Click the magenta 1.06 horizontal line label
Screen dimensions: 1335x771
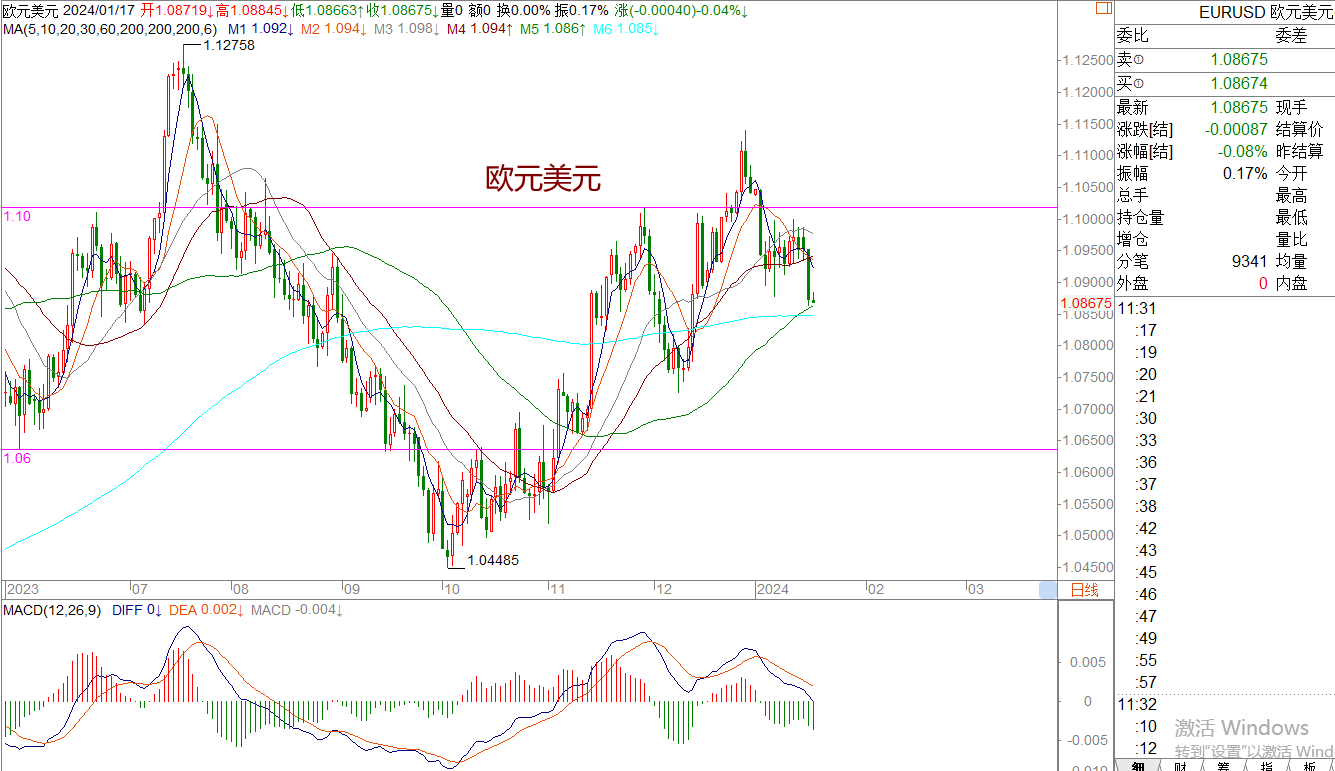click(x=17, y=458)
